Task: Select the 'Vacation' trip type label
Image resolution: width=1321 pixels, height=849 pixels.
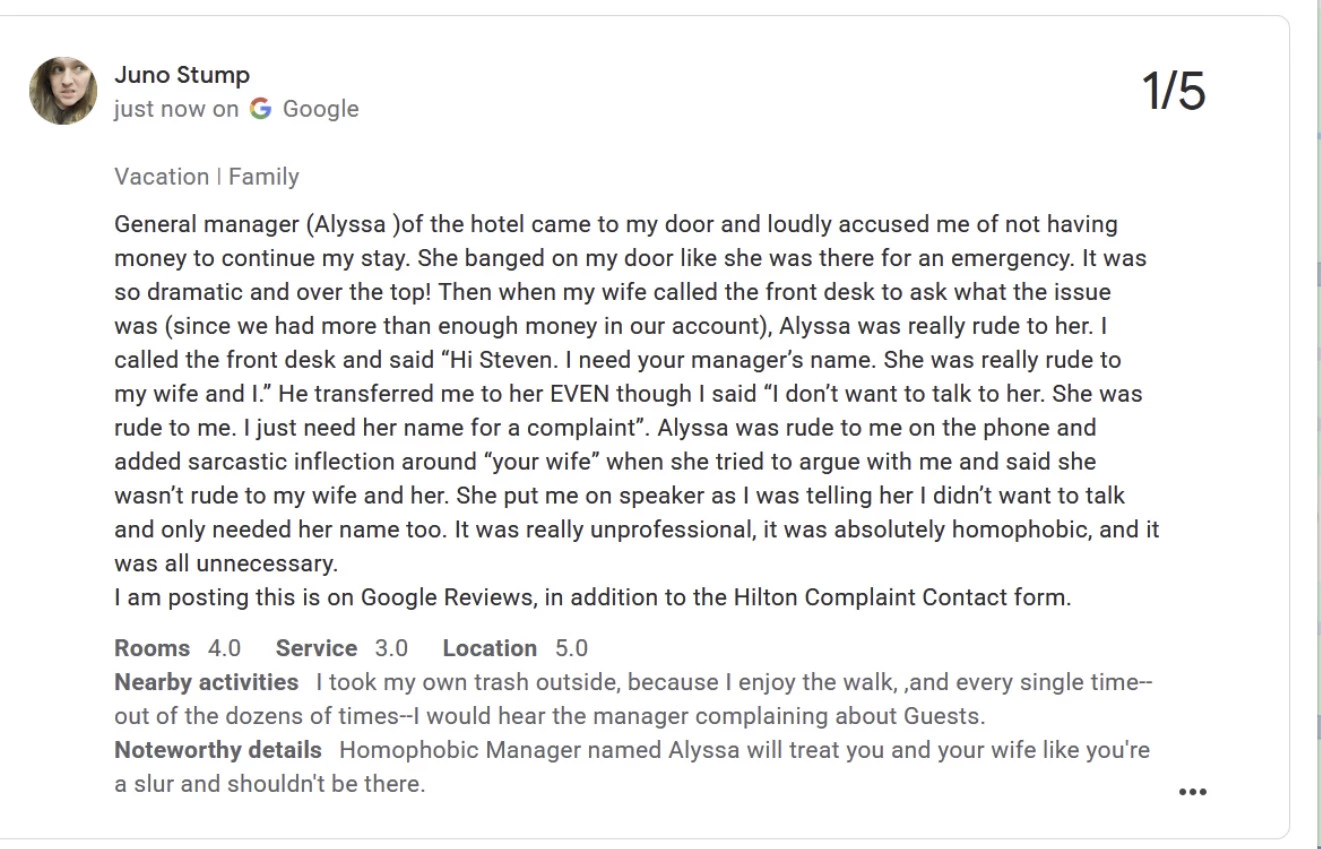Action: point(161,177)
